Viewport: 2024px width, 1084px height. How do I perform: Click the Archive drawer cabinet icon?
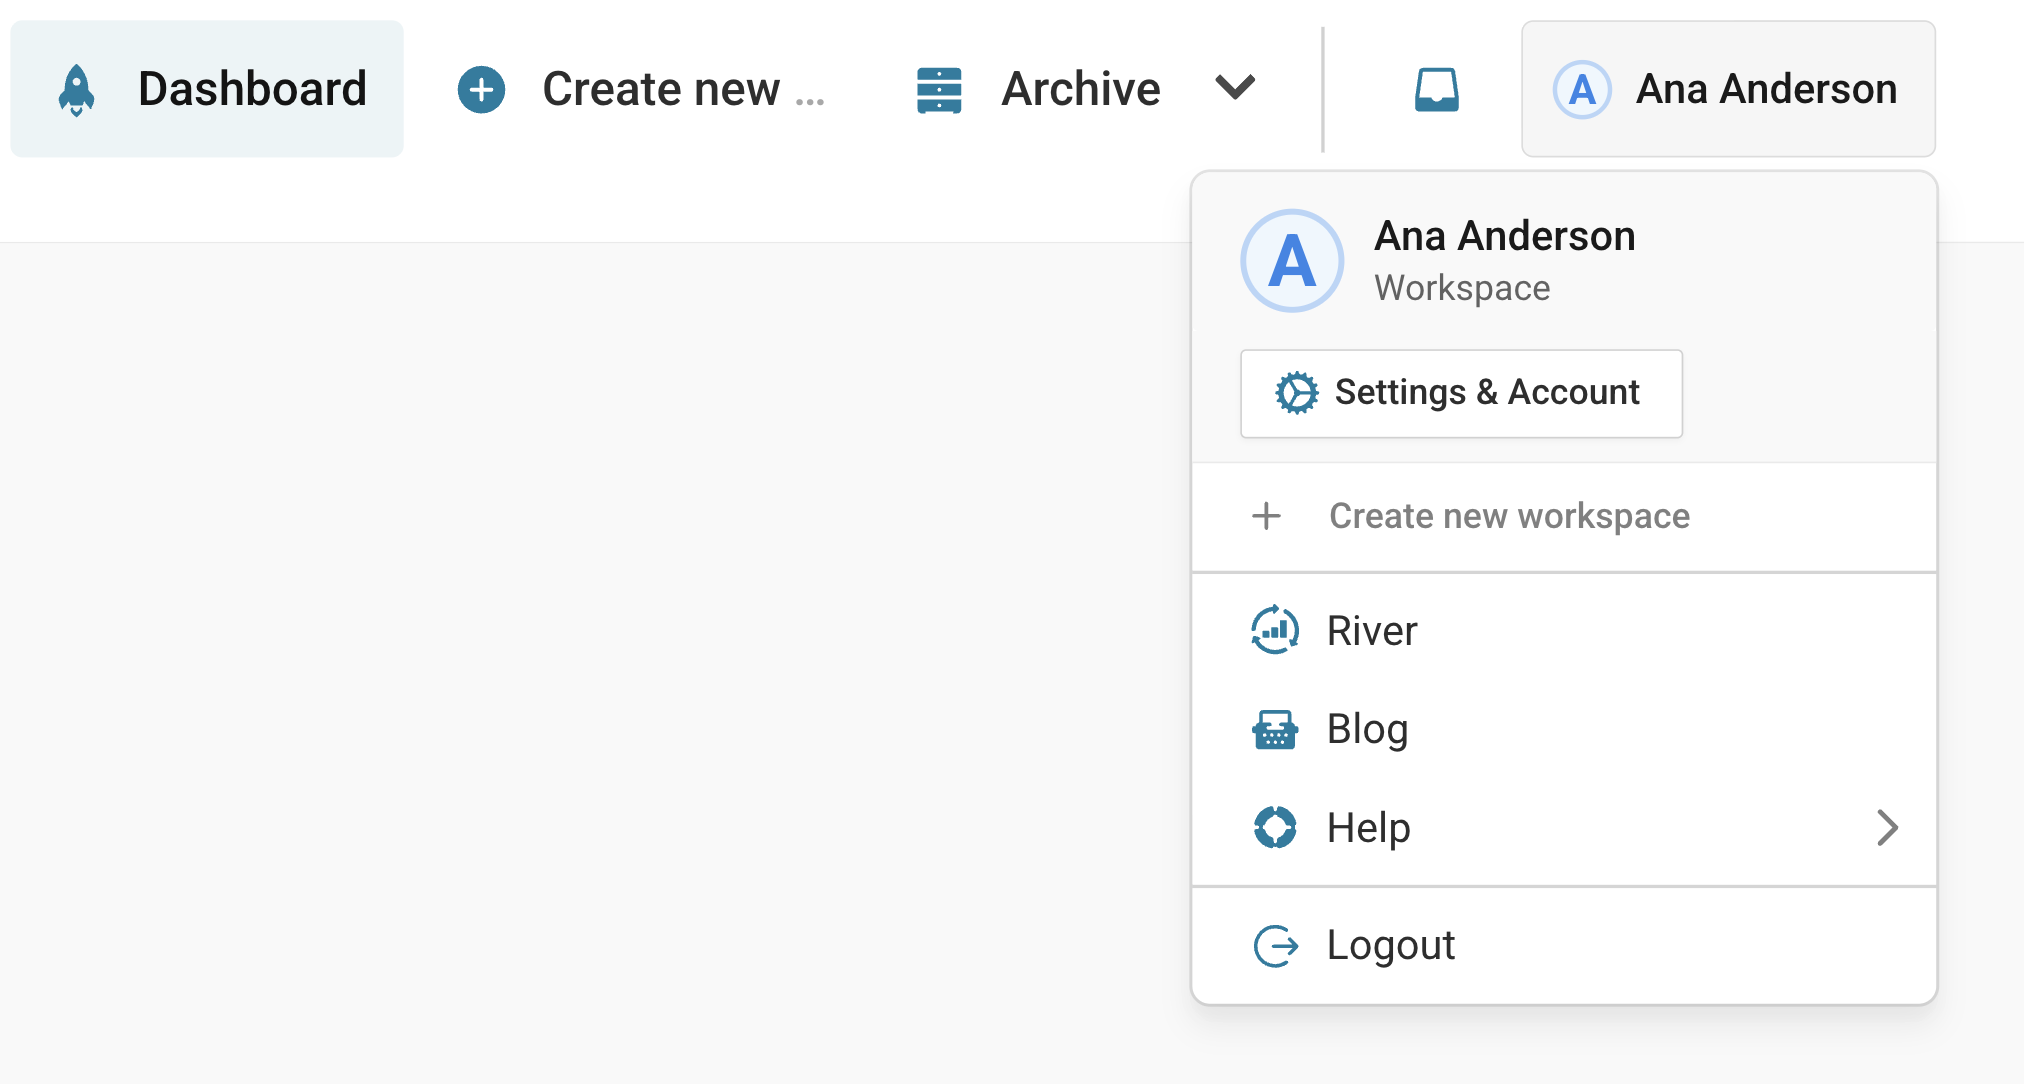(939, 90)
